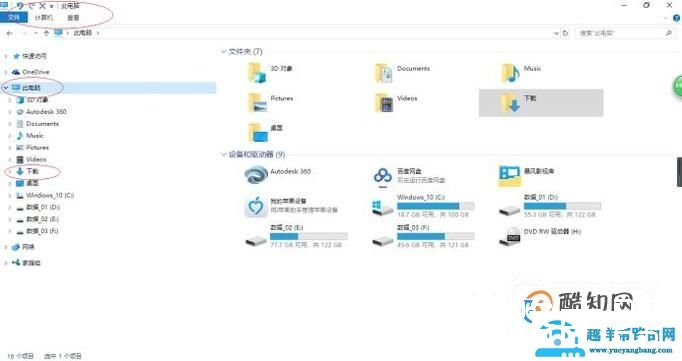682x361 pixels.
Task: Select the Autodesk 360 device icon under 设备和驱动器
Action: (x=256, y=175)
